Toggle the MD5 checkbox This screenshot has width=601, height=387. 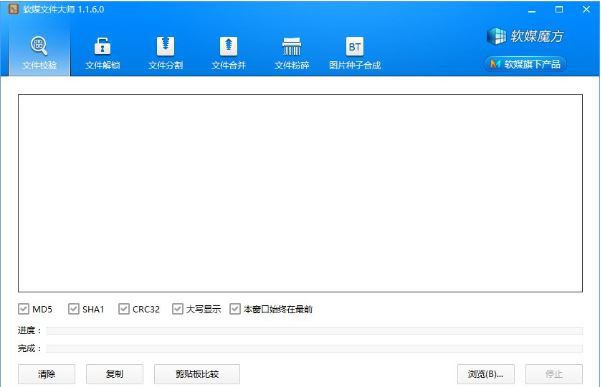[23, 309]
